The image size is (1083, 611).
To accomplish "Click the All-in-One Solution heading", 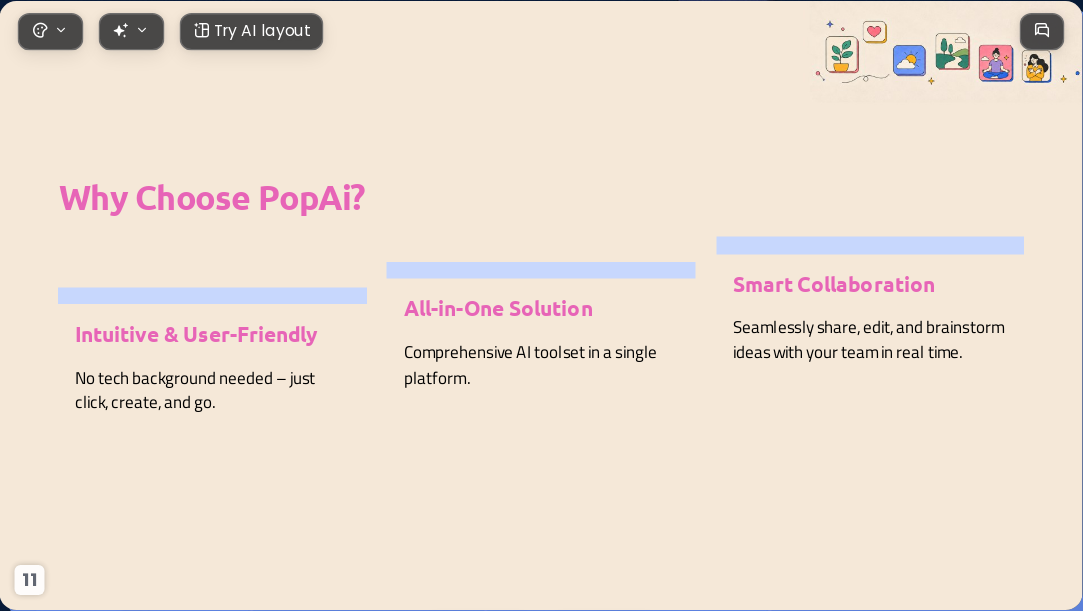I will [x=498, y=309].
